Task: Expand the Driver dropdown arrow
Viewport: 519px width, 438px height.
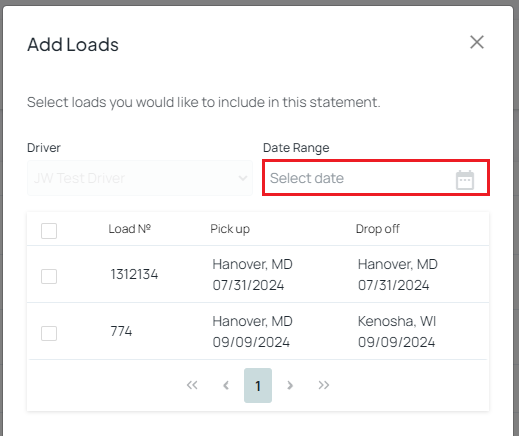Action: click(x=243, y=178)
